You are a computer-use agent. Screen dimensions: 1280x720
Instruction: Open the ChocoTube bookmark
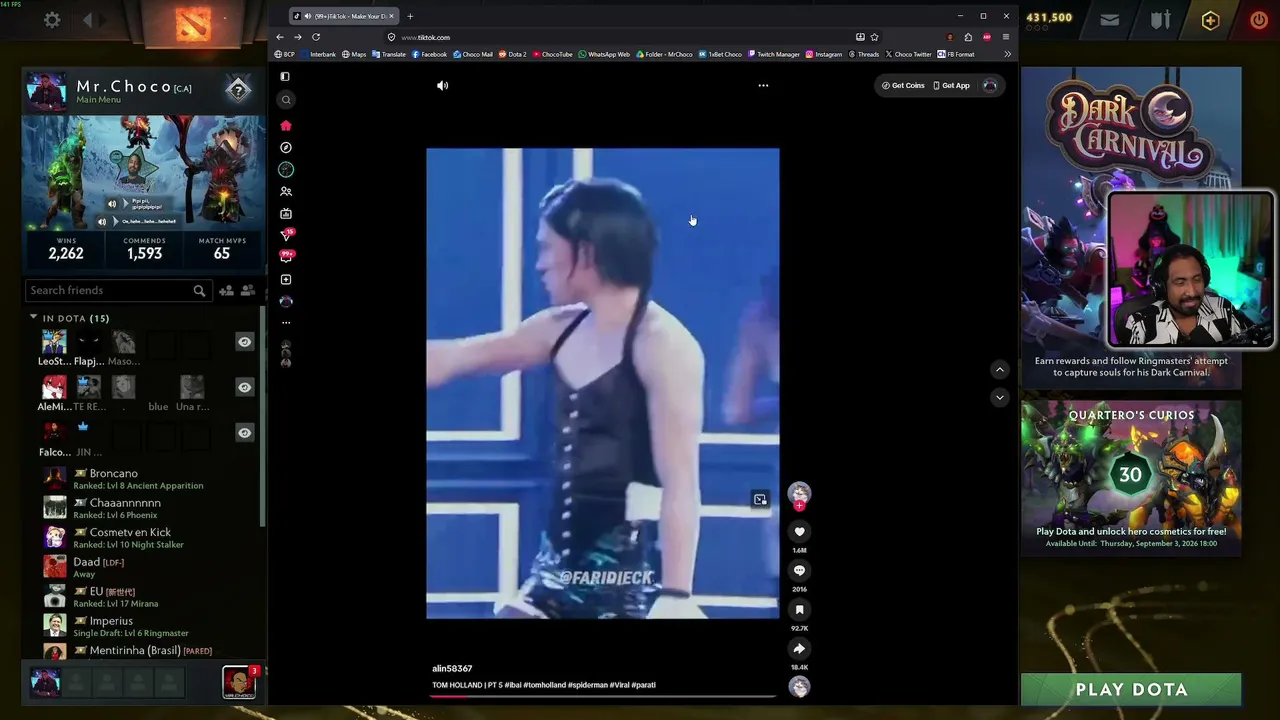click(553, 54)
